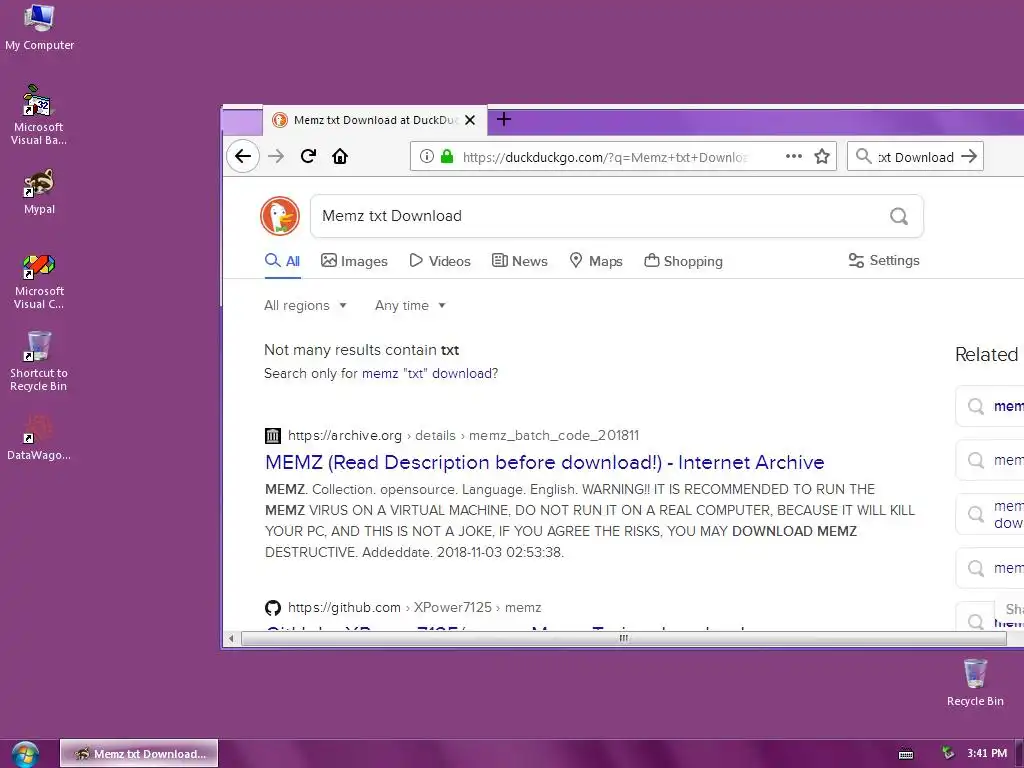This screenshot has width=1024, height=768.
Task: Go back with browser back arrow
Action: pos(243,156)
